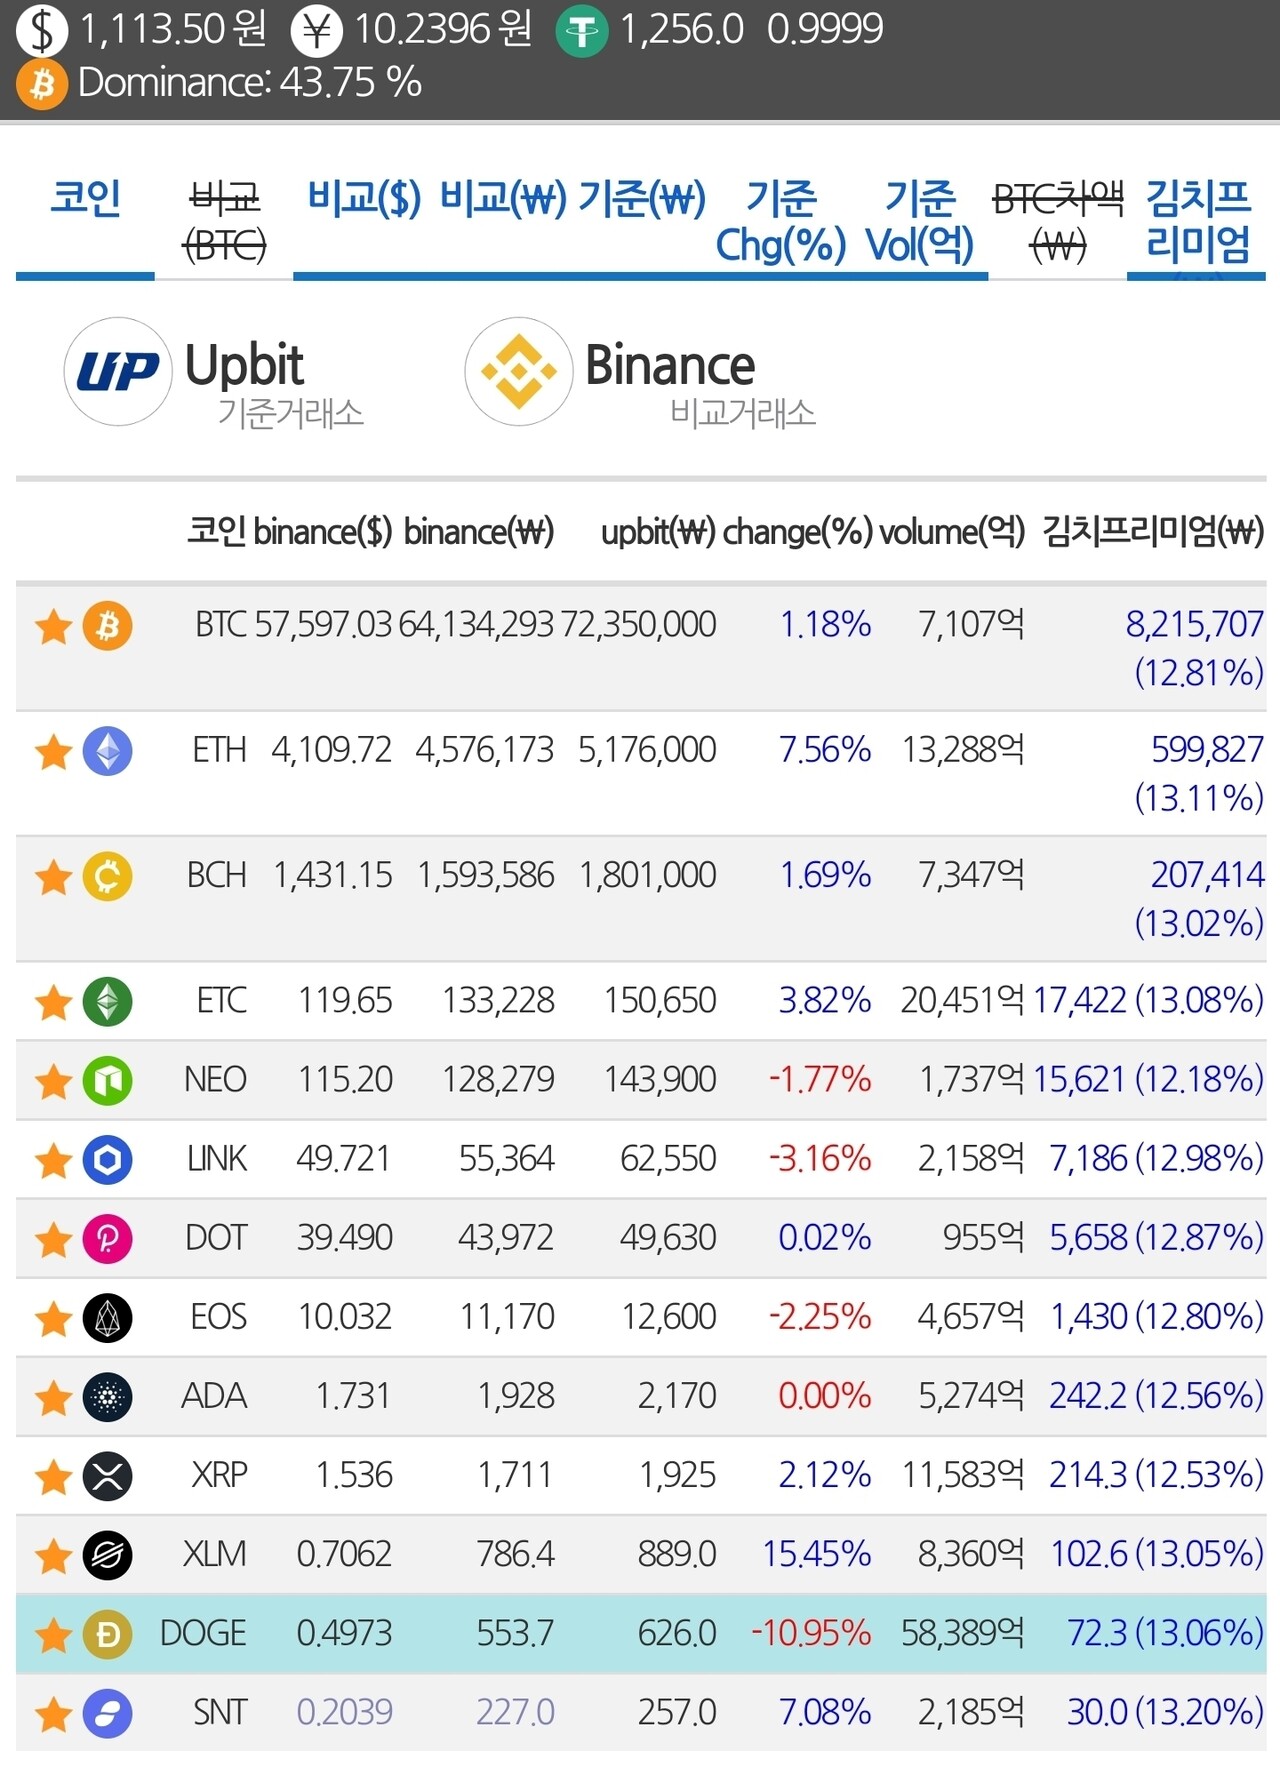This screenshot has height=1767, width=1280.
Task: Click the Stellar XLM coin icon
Action: click(x=107, y=1555)
